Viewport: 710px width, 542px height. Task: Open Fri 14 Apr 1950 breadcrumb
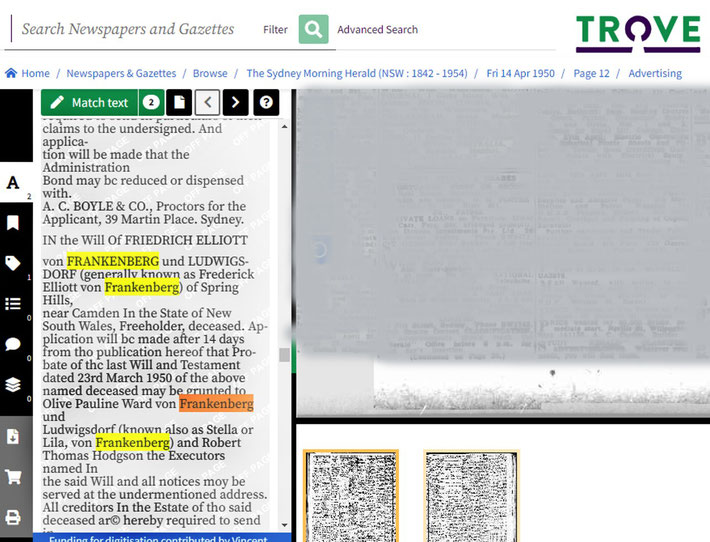[x=520, y=73]
